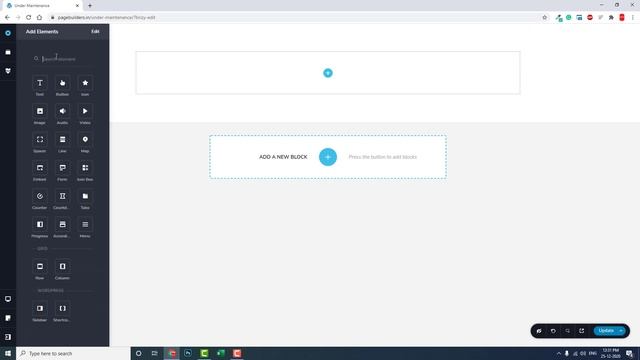Screen dimensions: 640x360
Task: Select the Row grid element
Action: tap(40, 267)
